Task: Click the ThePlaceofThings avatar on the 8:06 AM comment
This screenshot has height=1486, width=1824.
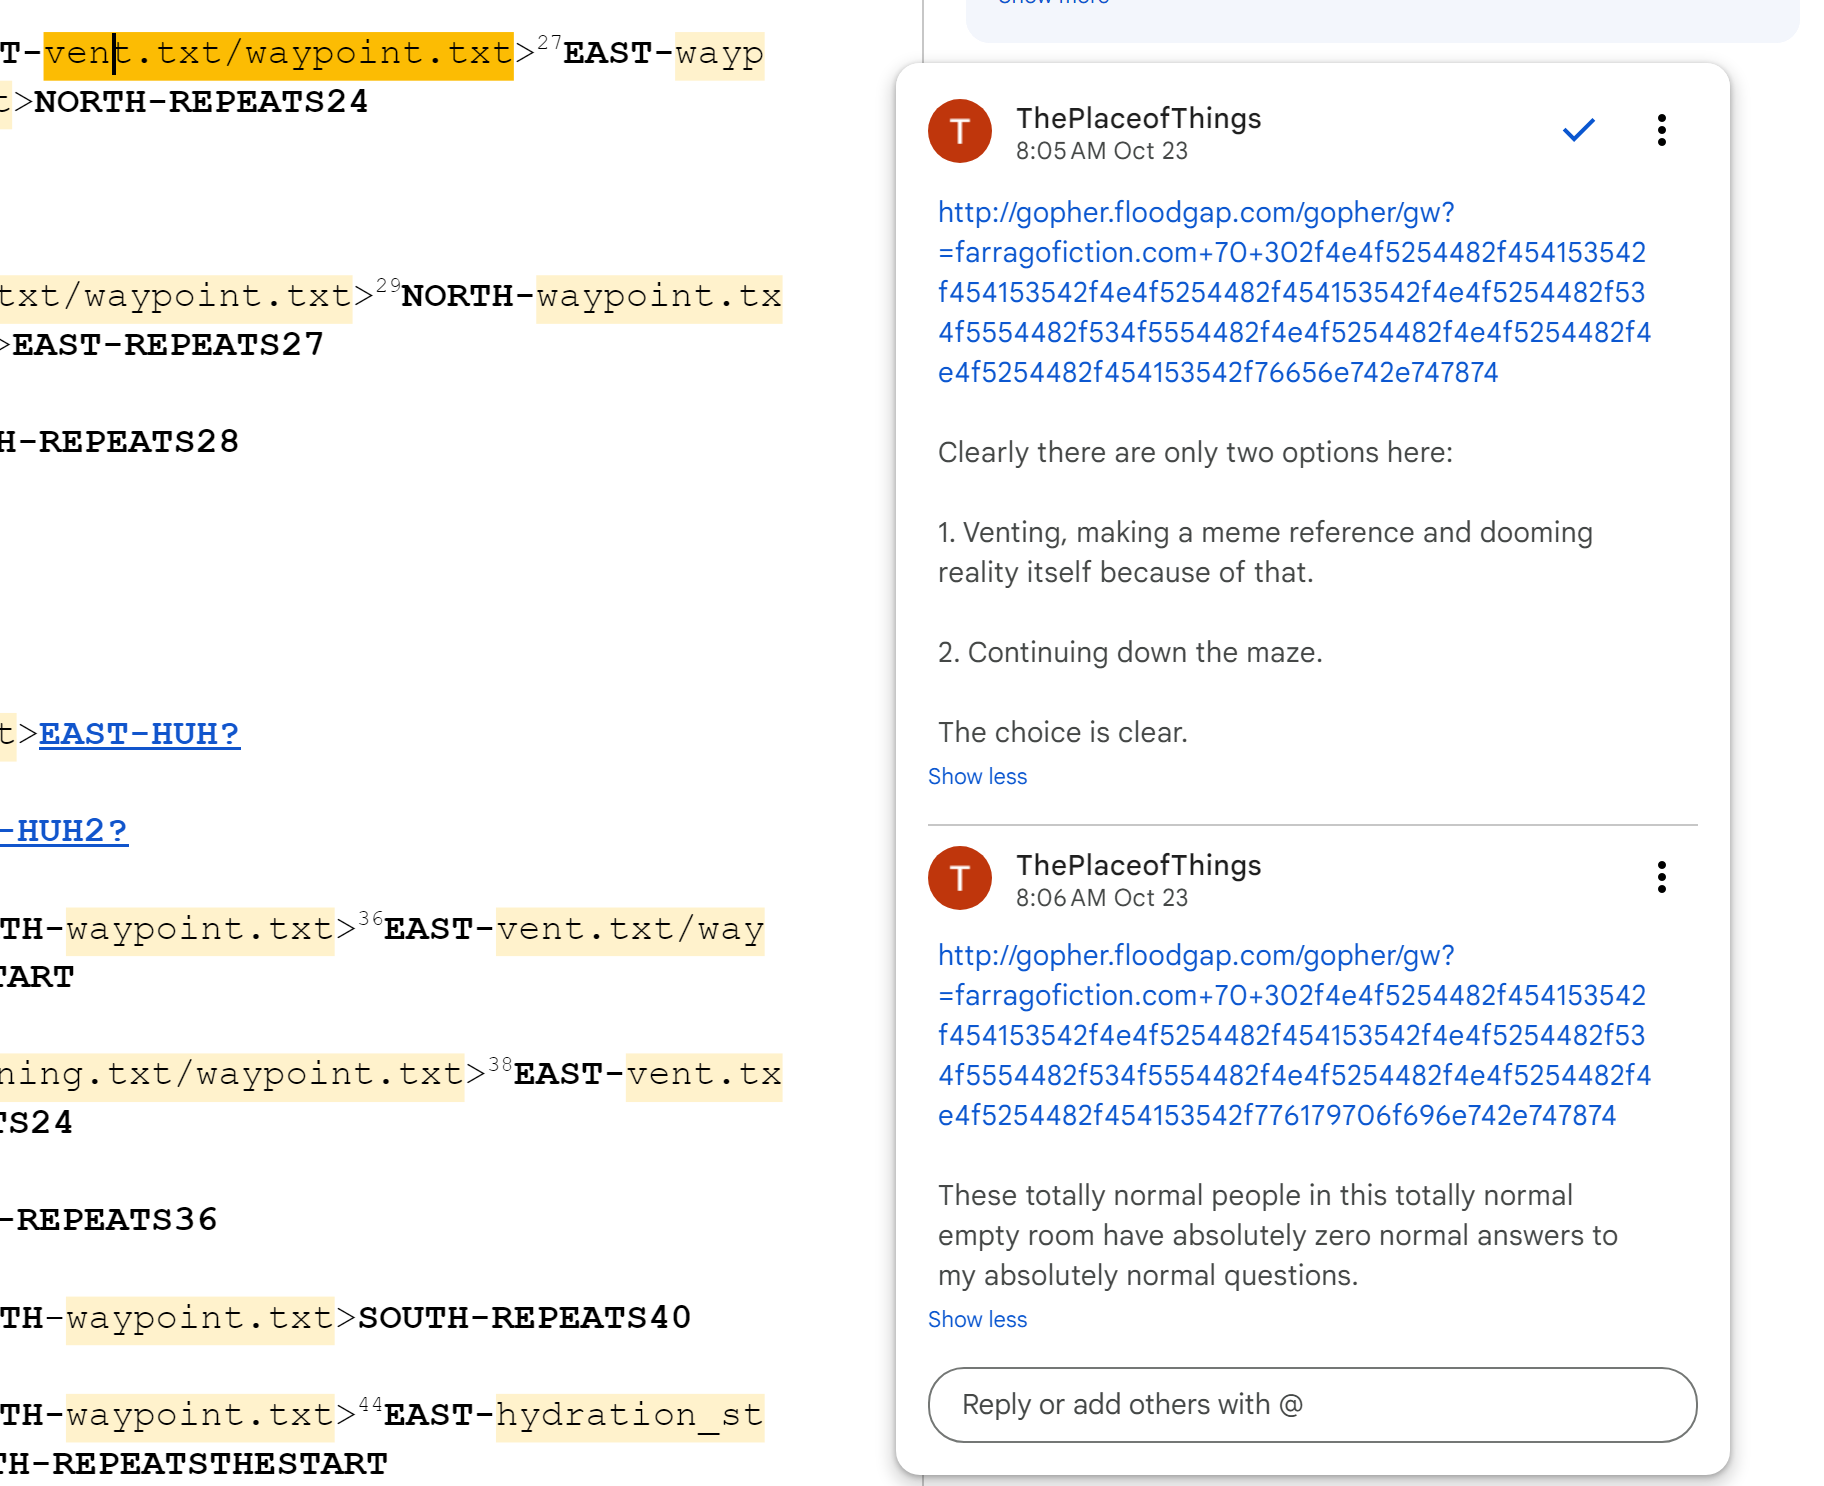Action: 959,878
